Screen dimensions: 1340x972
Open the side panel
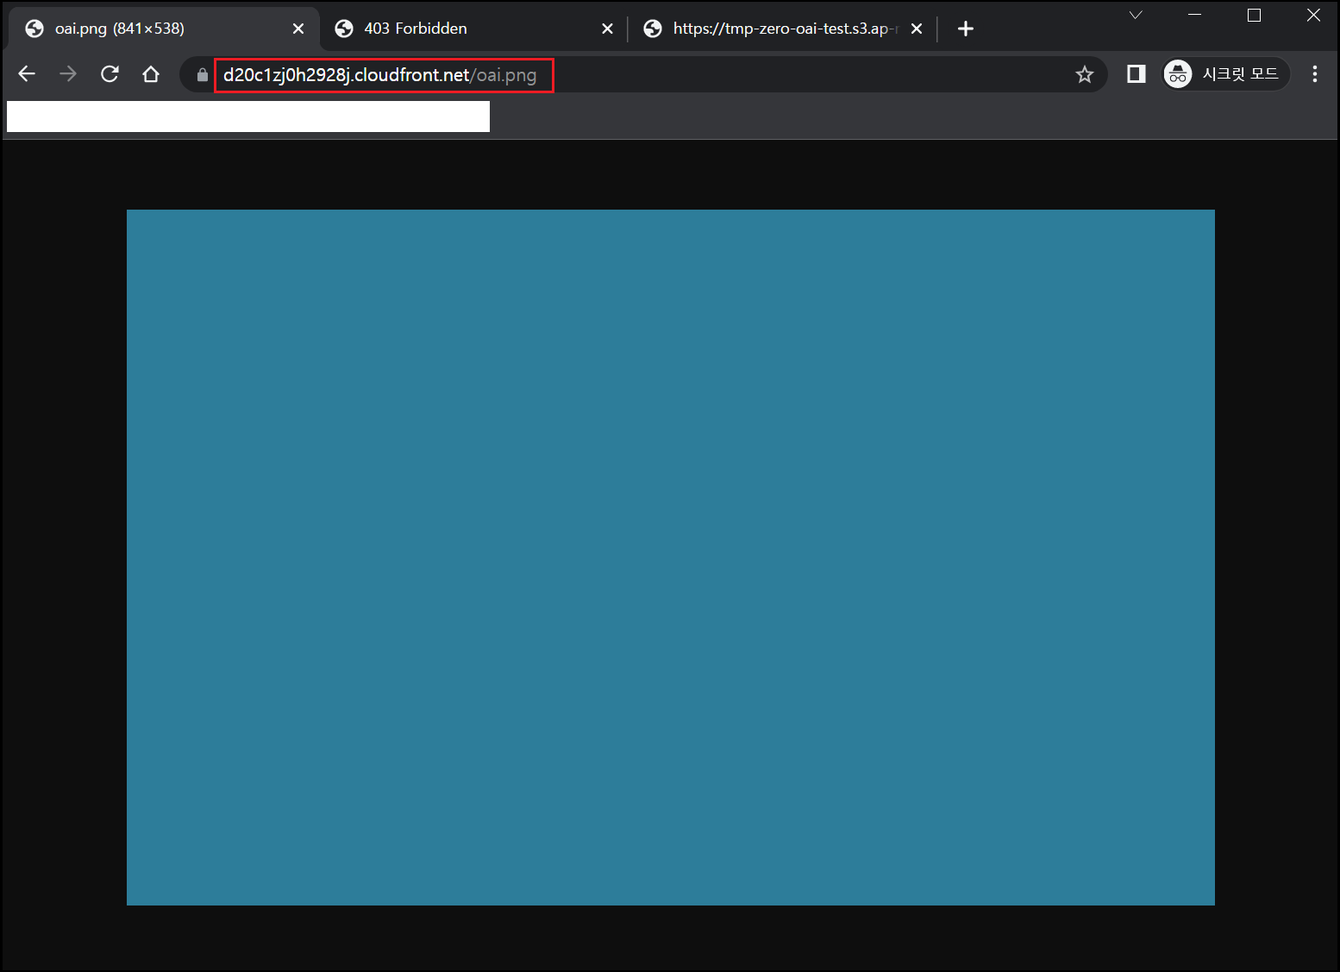[1136, 74]
